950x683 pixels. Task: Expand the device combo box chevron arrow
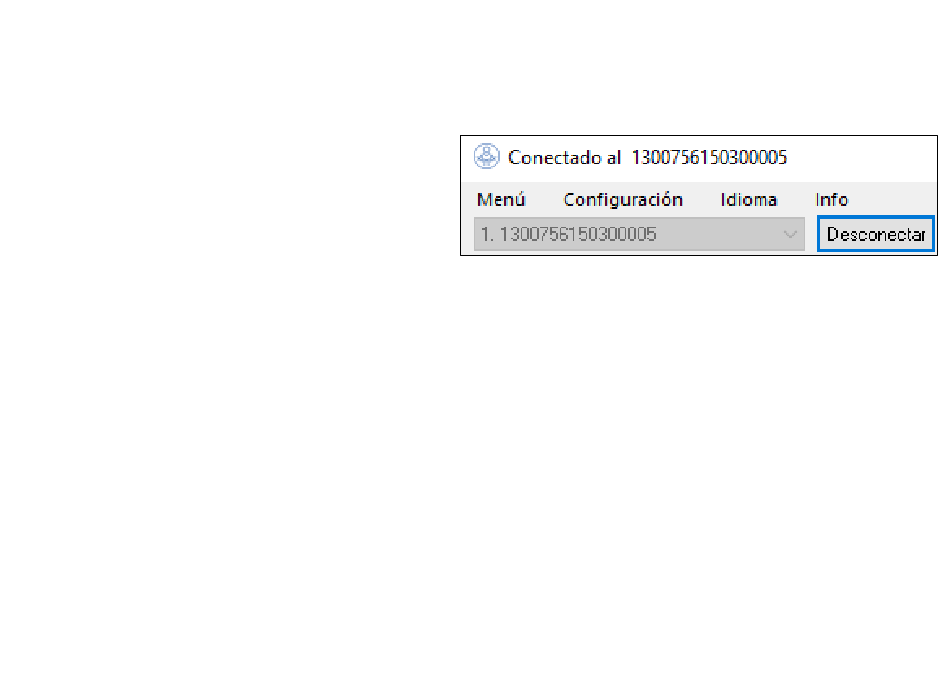pos(789,235)
